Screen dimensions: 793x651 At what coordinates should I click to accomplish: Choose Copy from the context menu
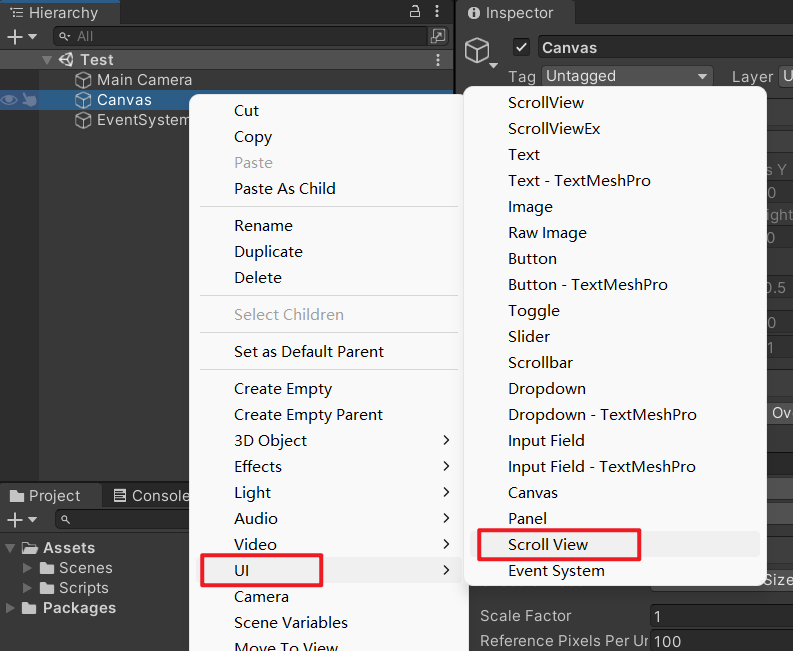[253, 137]
